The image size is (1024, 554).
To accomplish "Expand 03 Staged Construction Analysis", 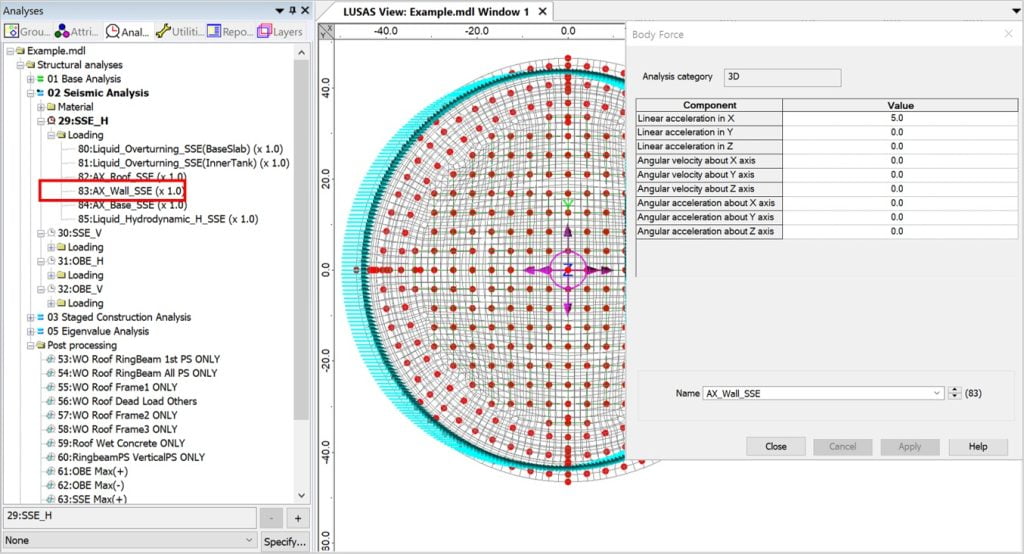I will [x=28, y=317].
